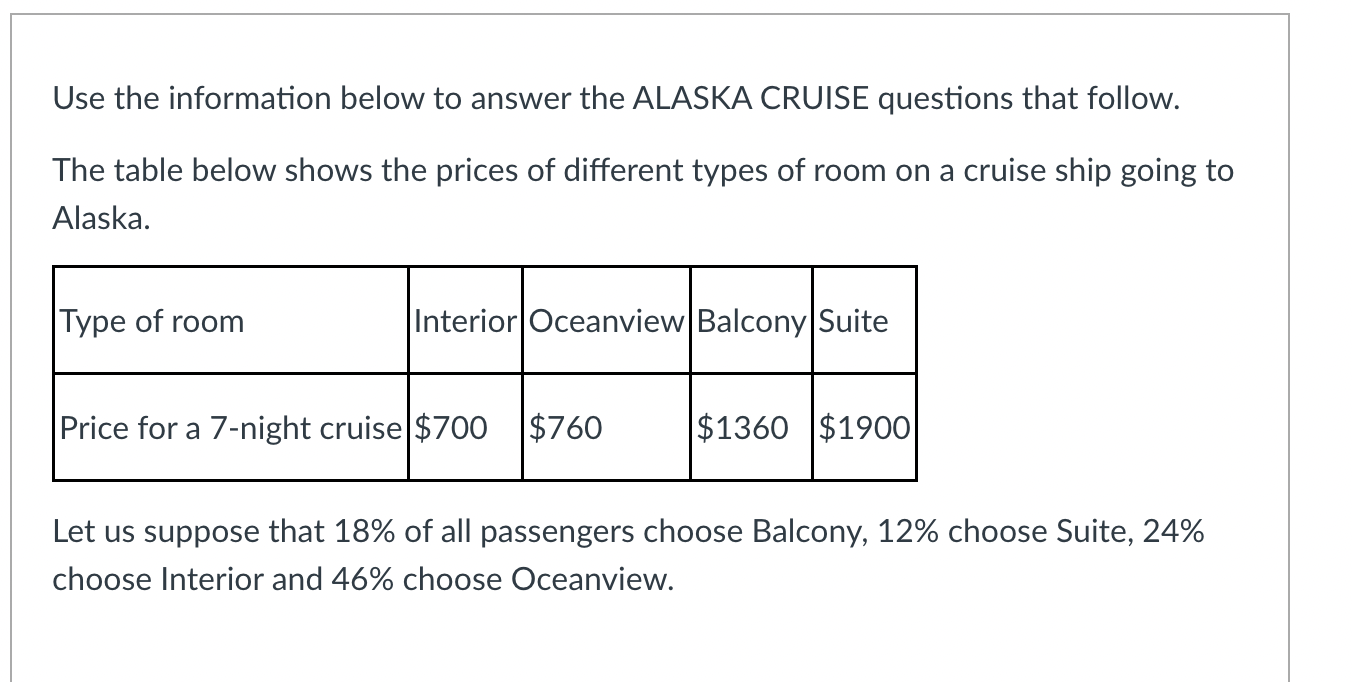The image size is (1352, 682).
Task: Click the Balcony column header cell
Action: (751, 321)
